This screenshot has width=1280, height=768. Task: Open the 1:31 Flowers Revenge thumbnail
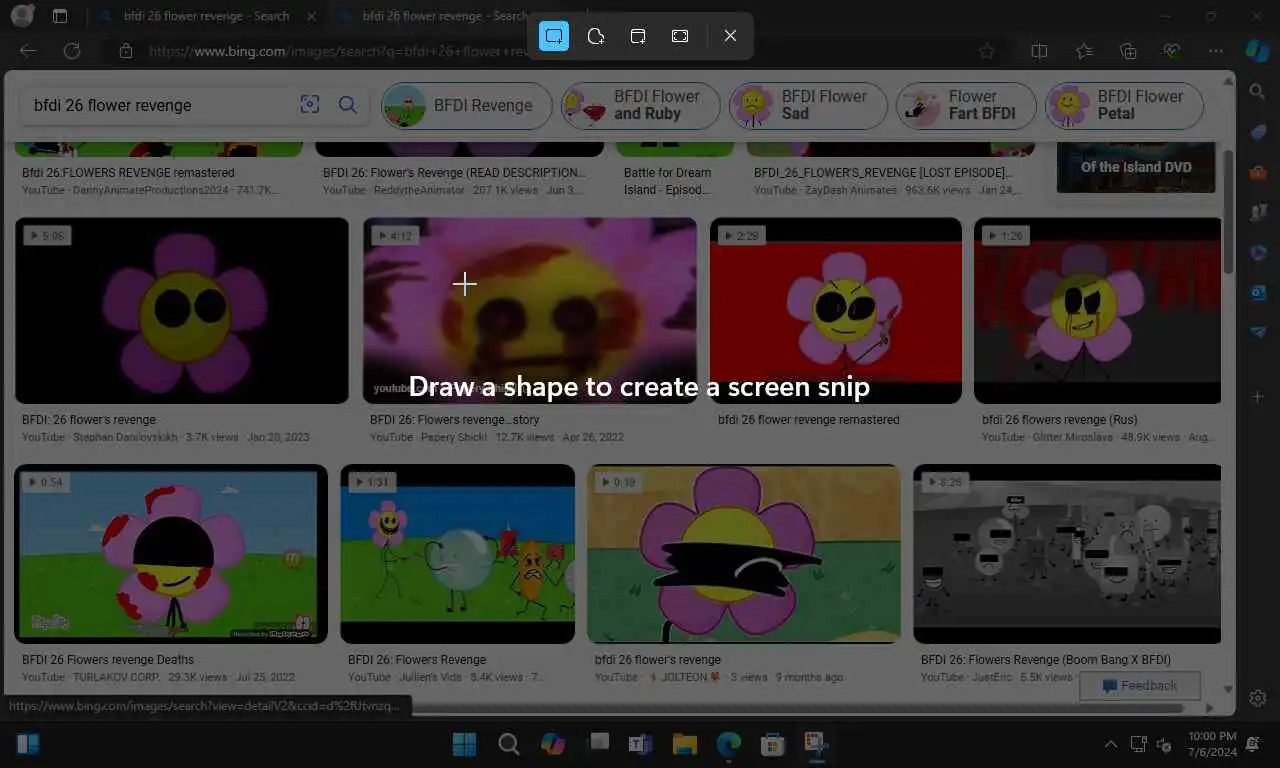pos(458,554)
